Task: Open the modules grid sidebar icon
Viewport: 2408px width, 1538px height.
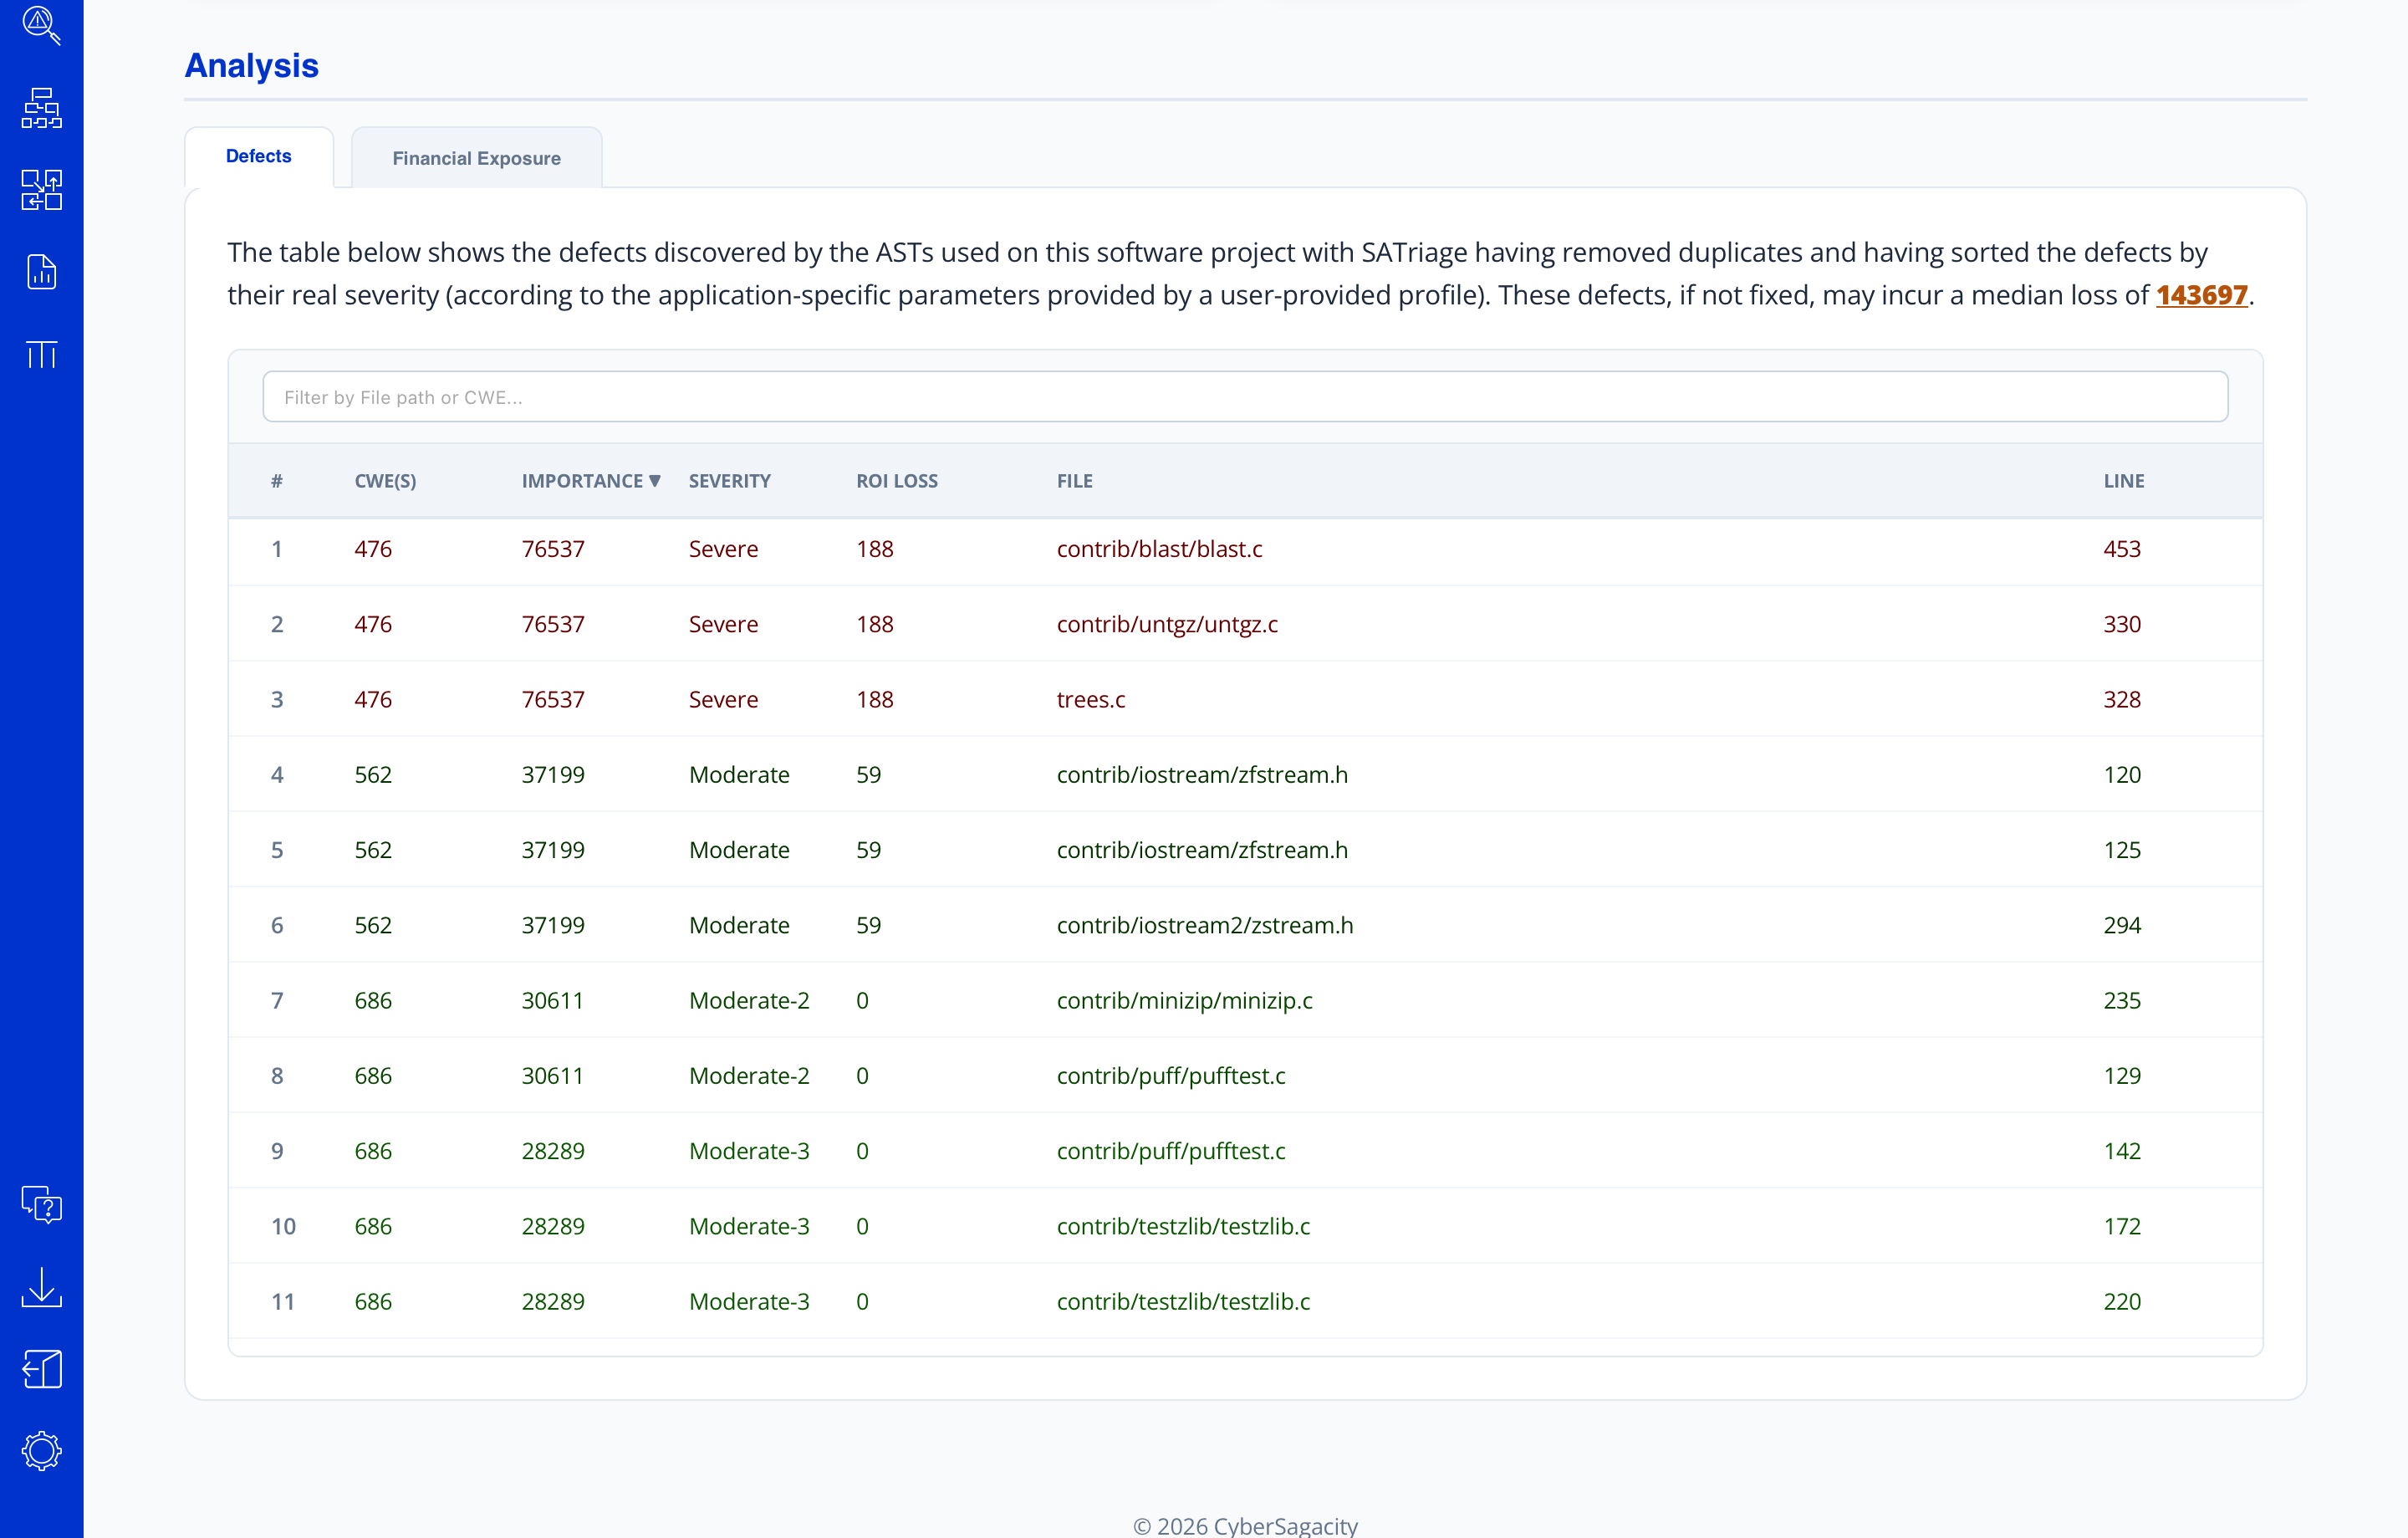Action: tap(41, 189)
